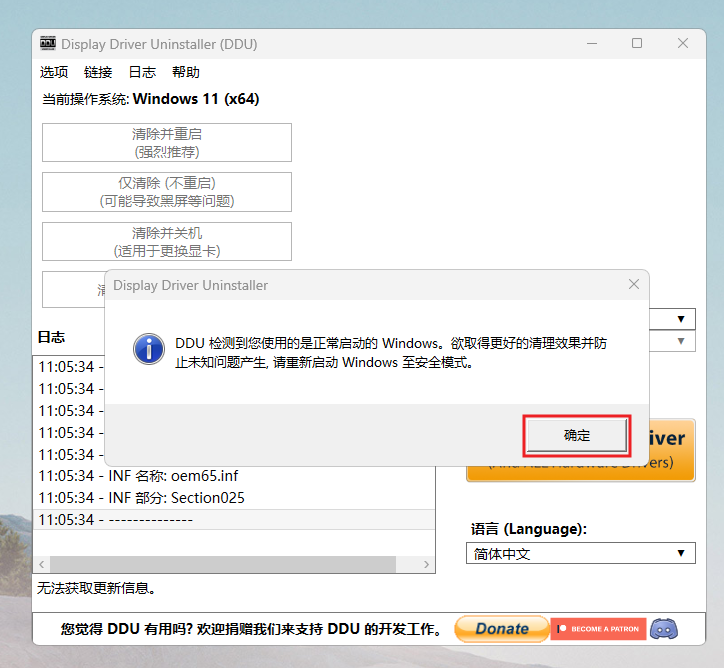Click the Donate PayPal button

click(502, 629)
